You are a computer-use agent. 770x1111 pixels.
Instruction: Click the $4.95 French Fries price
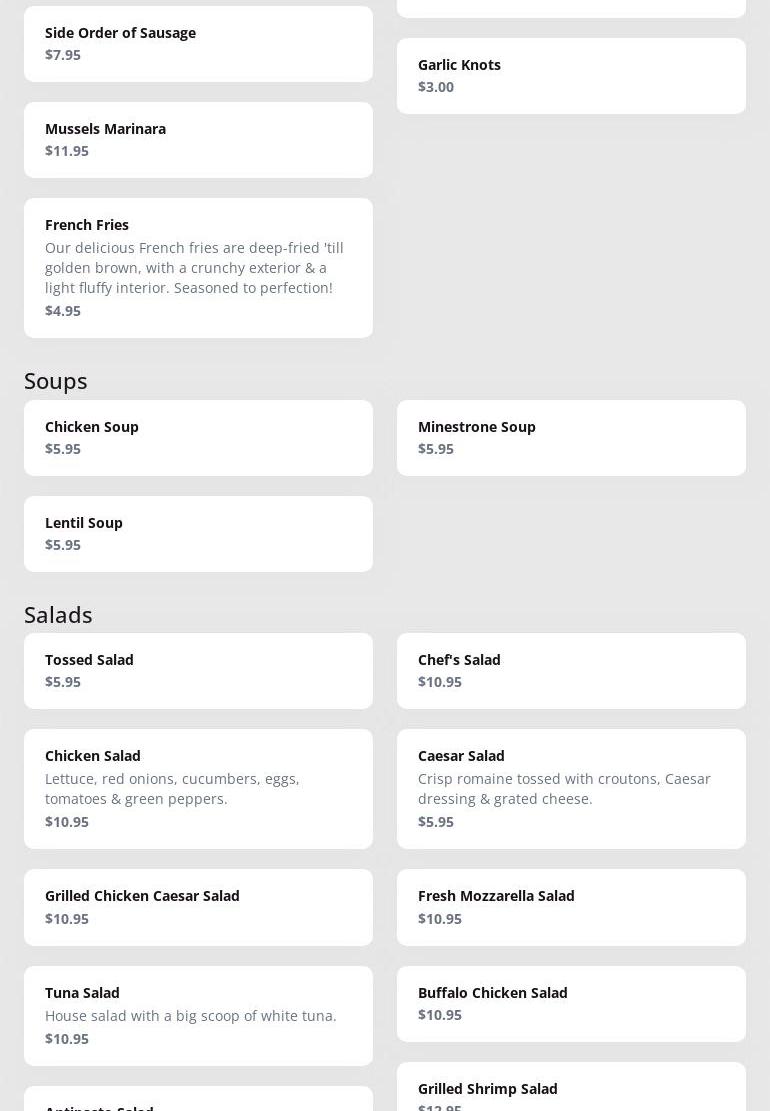pyautogui.click(x=63, y=311)
